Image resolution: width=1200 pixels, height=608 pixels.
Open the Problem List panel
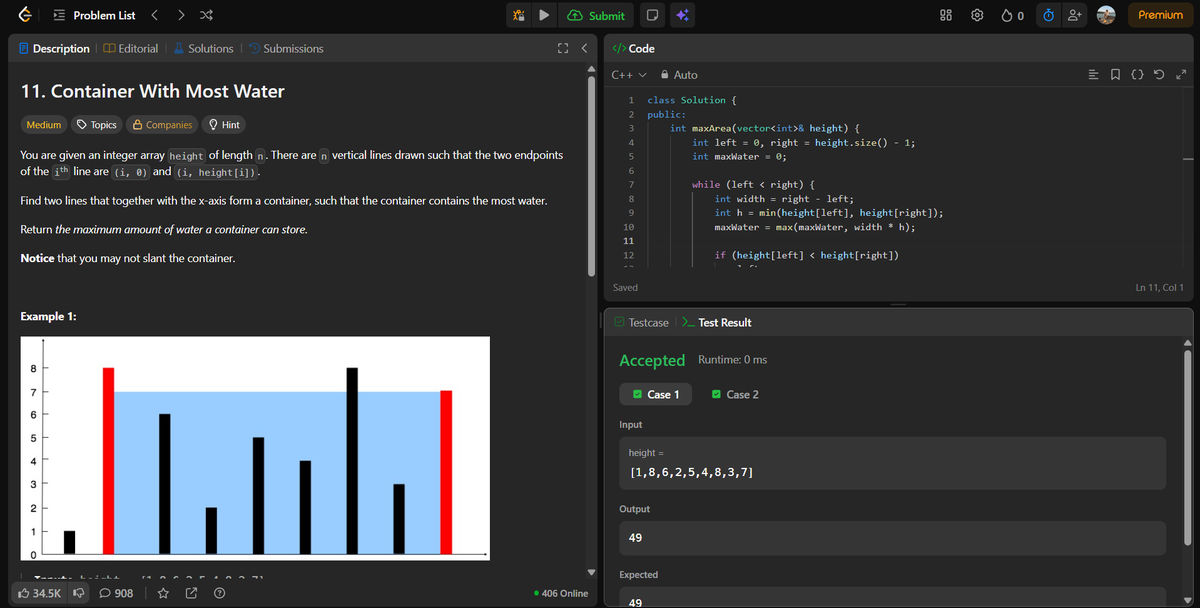click(x=93, y=15)
